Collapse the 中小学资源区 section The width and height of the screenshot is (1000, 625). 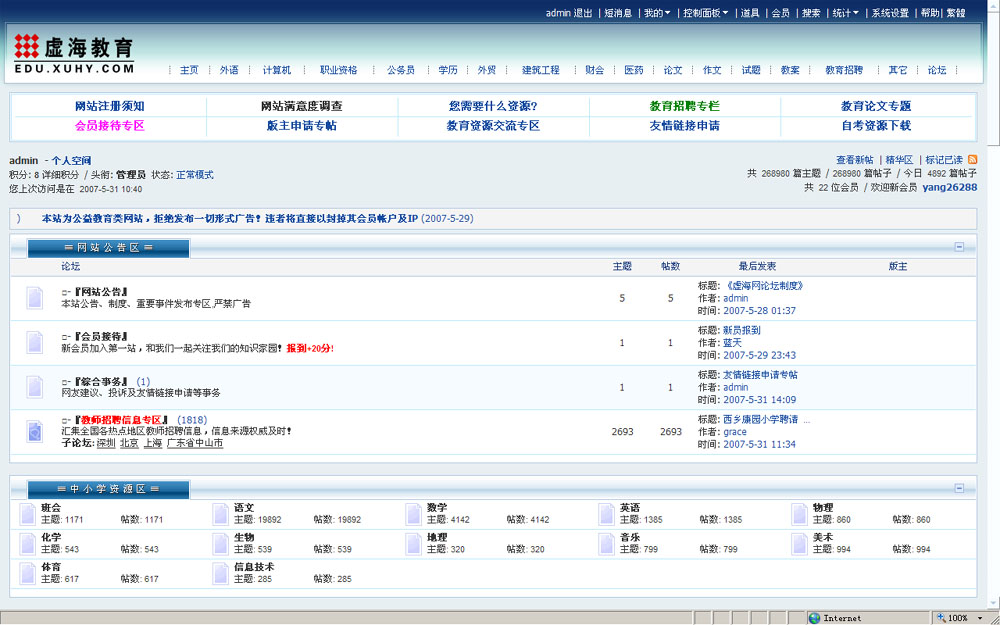pyautogui.click(x=959, y=488)
